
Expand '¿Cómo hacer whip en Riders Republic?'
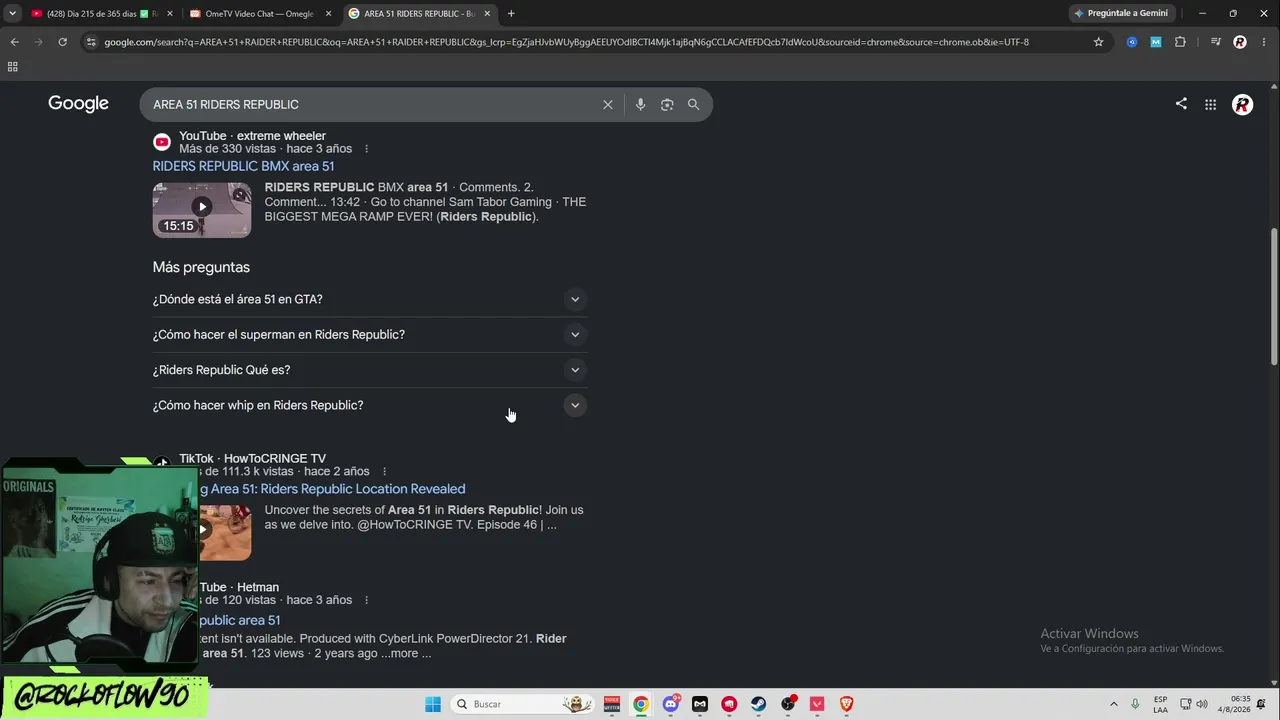pyautogui.click(x=370, y=405)
